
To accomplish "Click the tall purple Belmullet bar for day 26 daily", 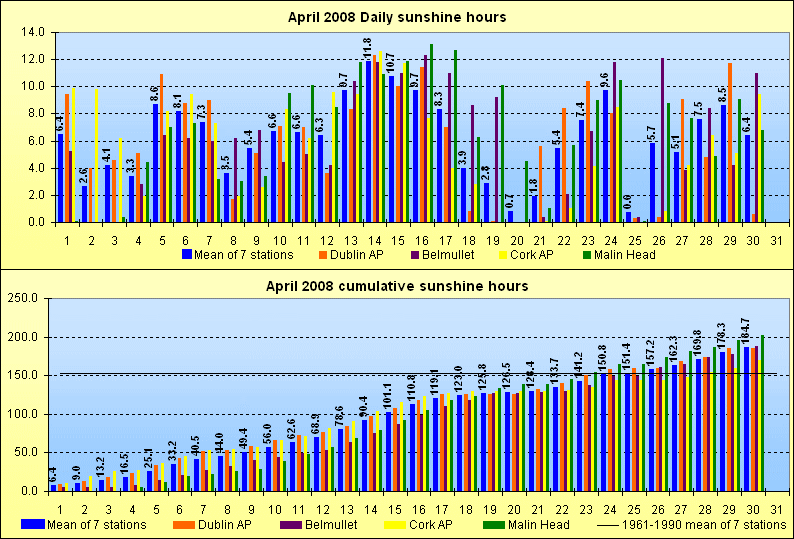I will [x=662, y=140].
